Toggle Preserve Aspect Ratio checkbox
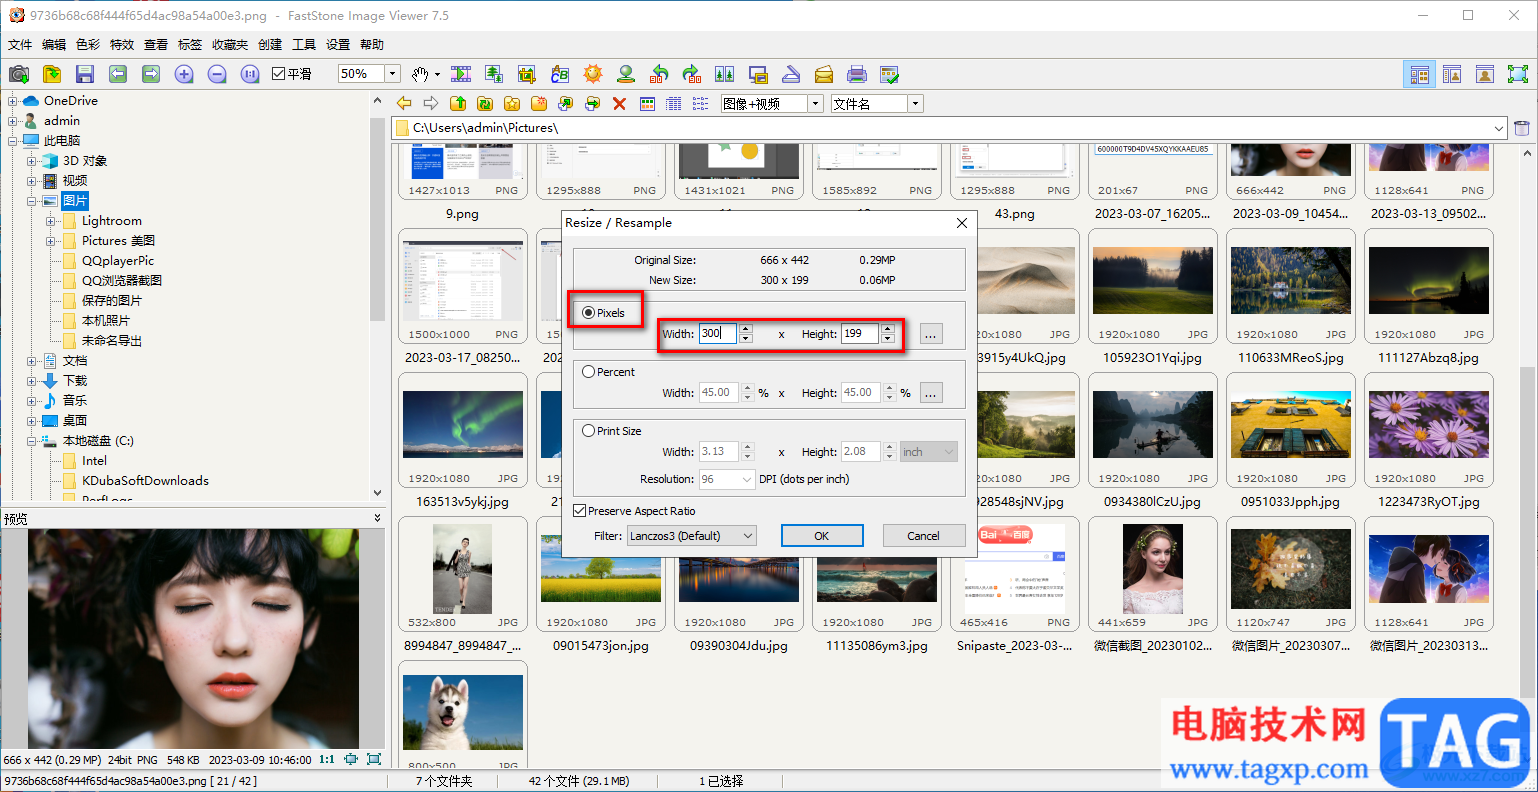1538x792 pixels. (x=580, y=511)
